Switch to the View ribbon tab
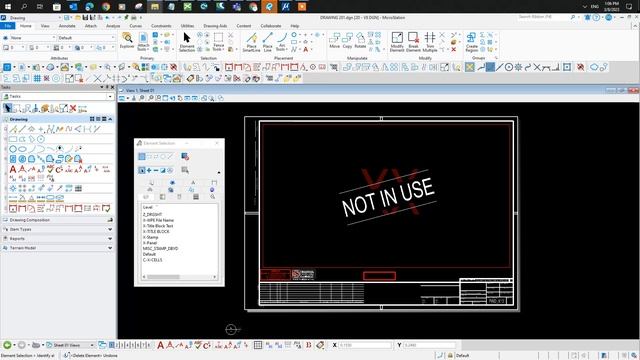 pos(45,26)
